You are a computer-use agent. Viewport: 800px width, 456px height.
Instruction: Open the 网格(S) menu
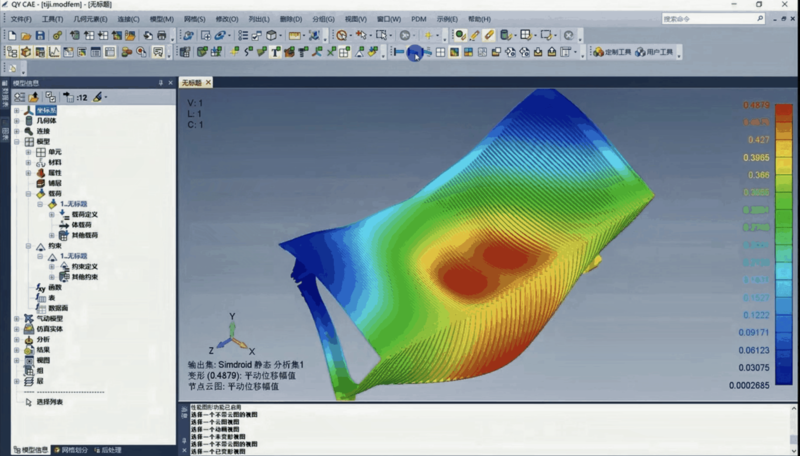194,19
